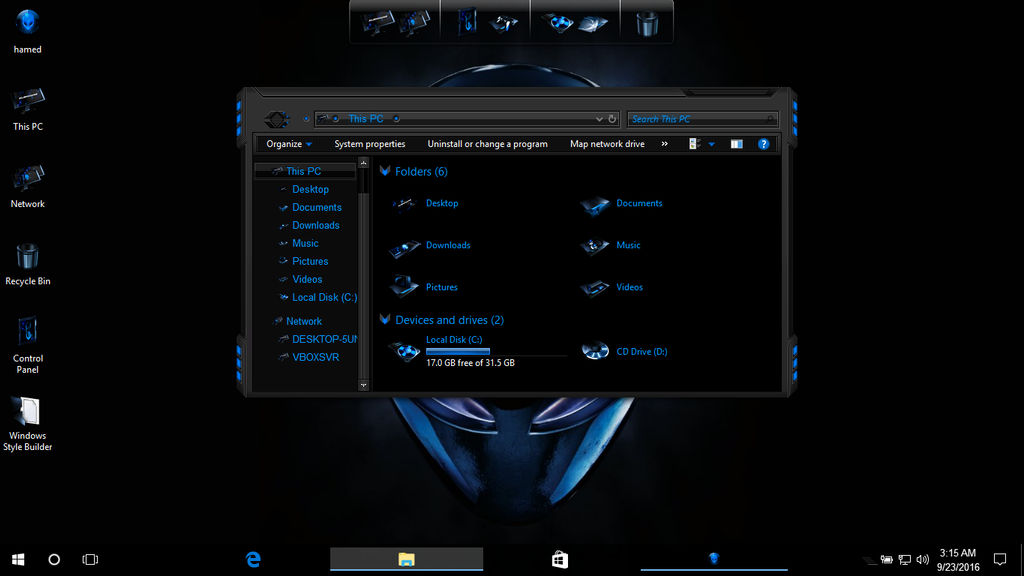Expand the toolbar overflow chevron
Screen dimensions: 1024x576
click(662, 143)
